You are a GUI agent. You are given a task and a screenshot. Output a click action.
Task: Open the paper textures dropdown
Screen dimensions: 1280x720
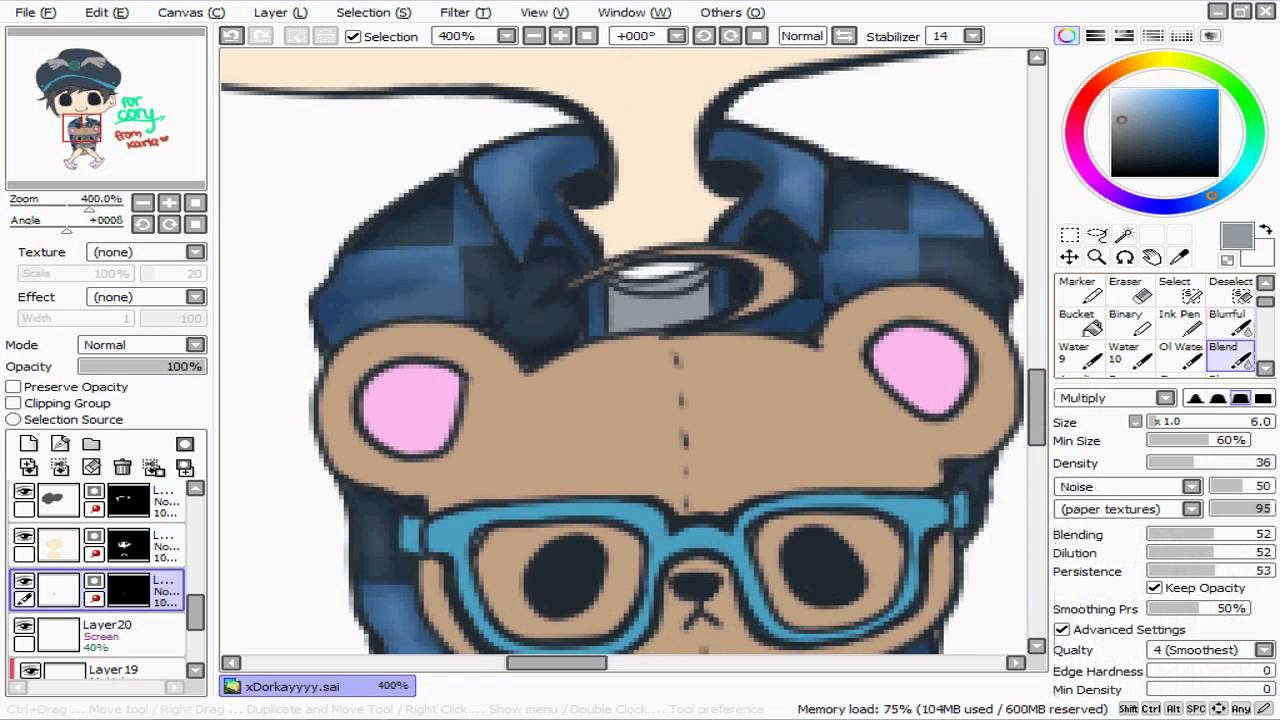(x=1191, y=509)
